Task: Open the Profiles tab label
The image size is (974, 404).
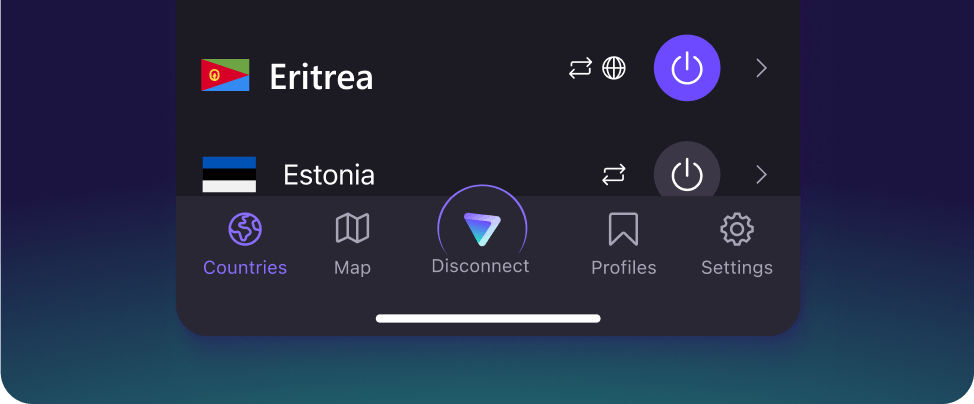Action: [x=624, y=268]
